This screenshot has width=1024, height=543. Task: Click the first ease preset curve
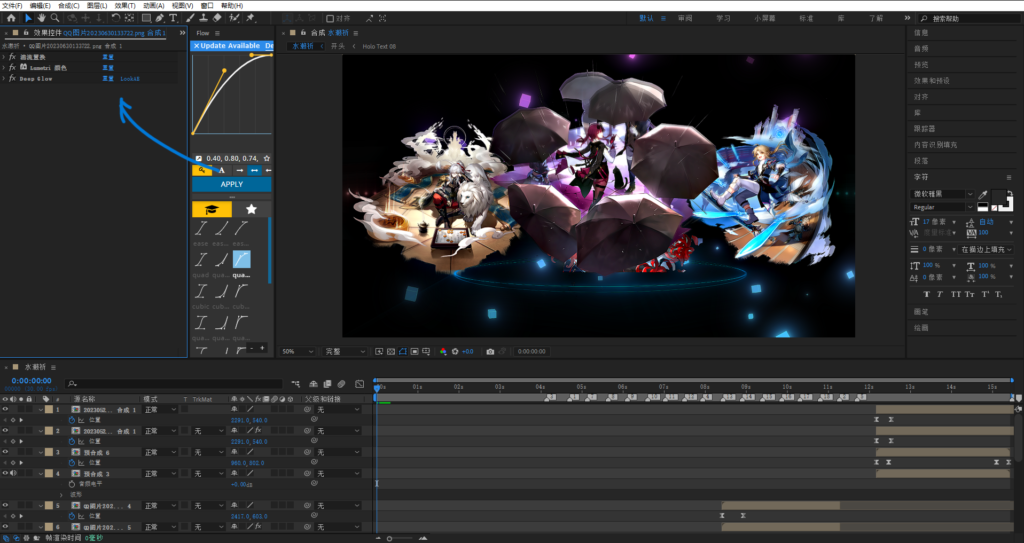[201, 228]
